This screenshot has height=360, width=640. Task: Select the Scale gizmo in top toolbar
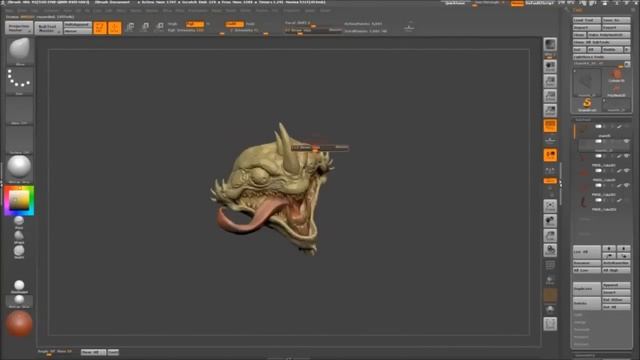(145, 27)
